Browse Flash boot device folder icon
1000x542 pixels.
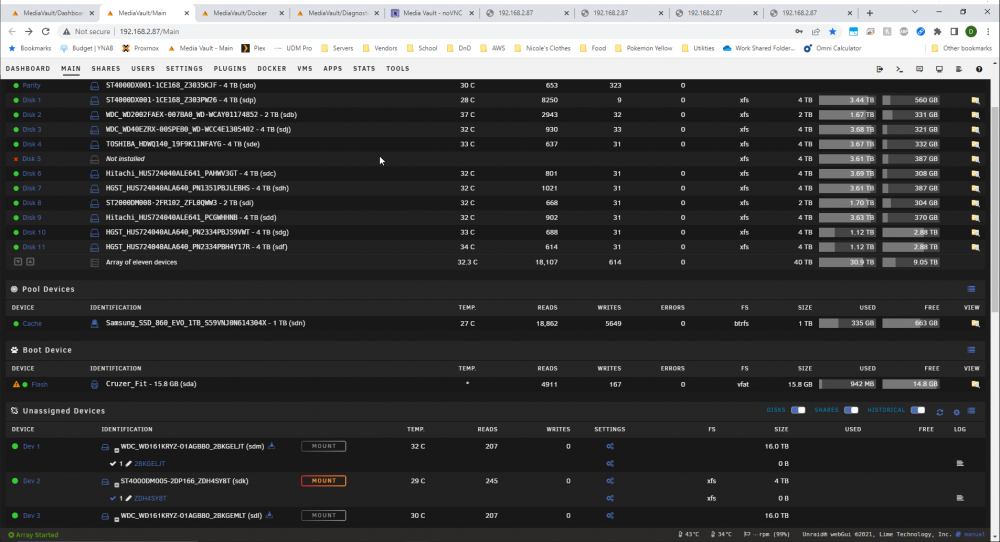[975, 385]
